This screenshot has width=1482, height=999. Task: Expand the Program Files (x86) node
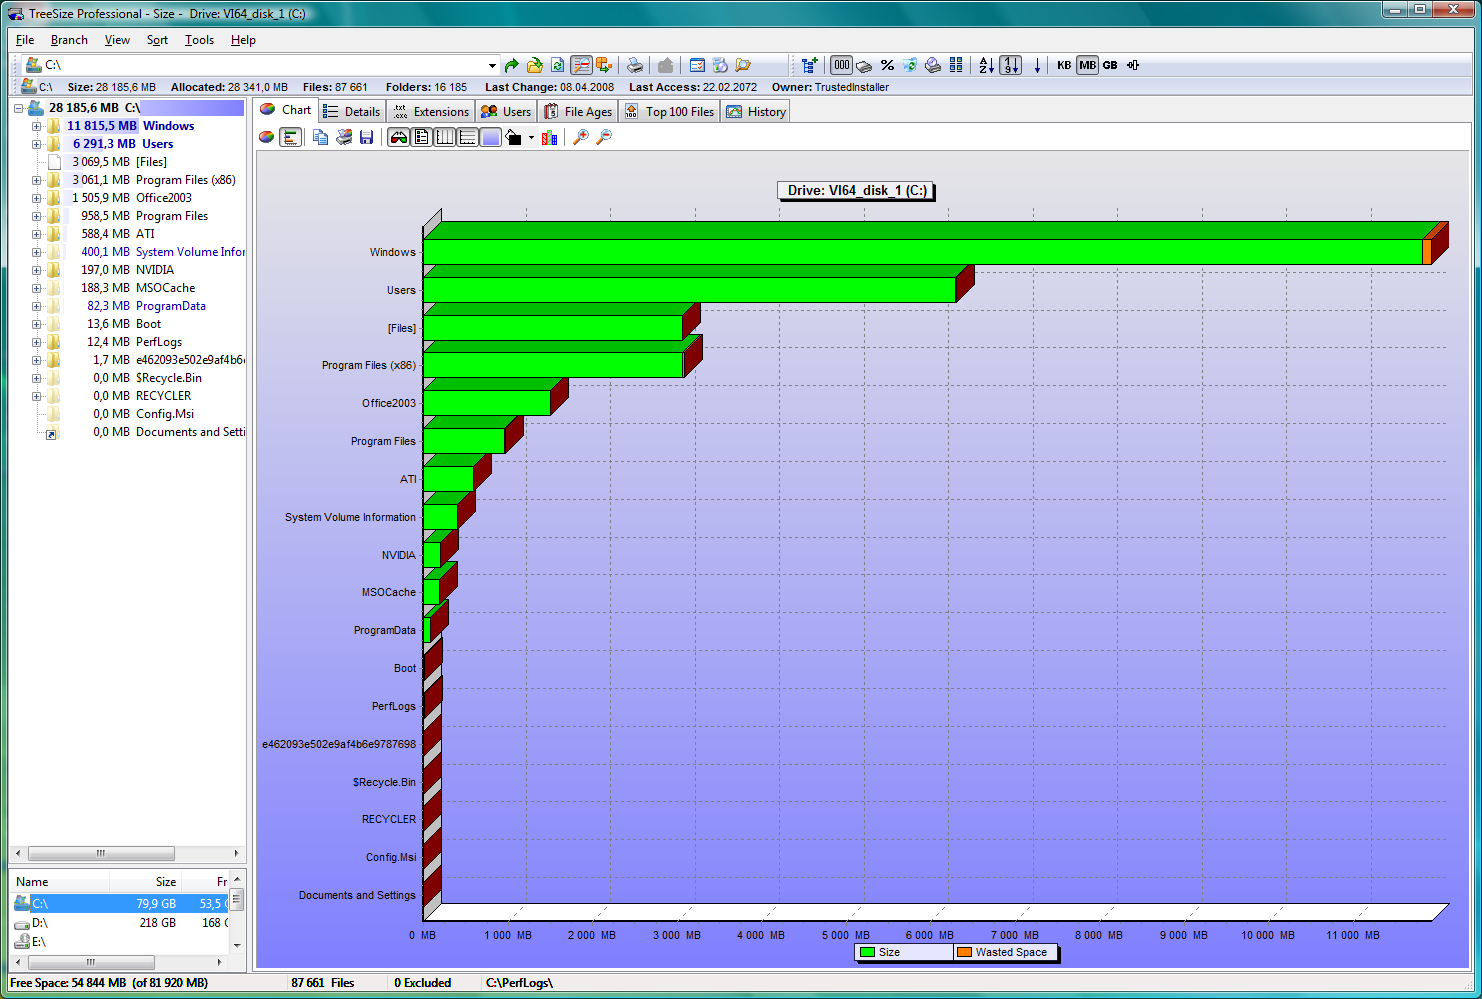36,180
